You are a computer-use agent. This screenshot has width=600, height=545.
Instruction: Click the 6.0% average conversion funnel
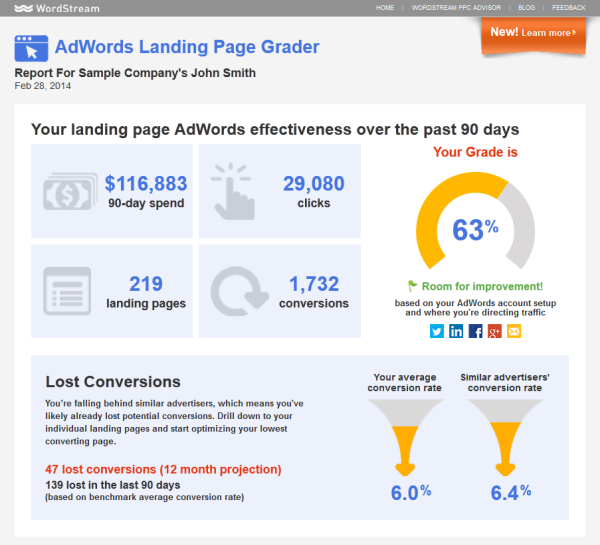tap(405, 437)
